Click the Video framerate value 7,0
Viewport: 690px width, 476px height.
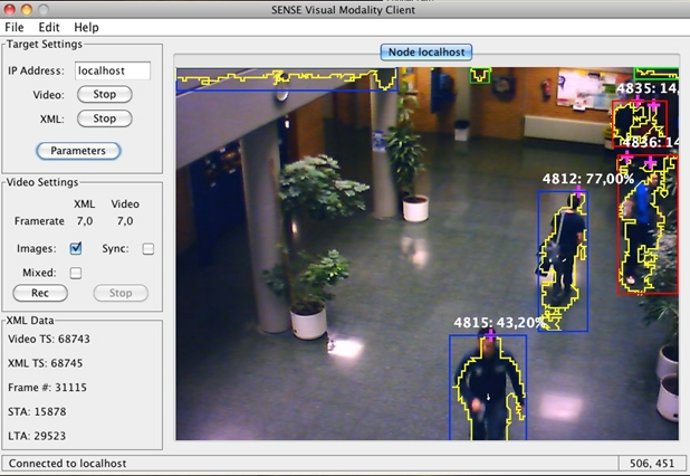coord(125,221)
